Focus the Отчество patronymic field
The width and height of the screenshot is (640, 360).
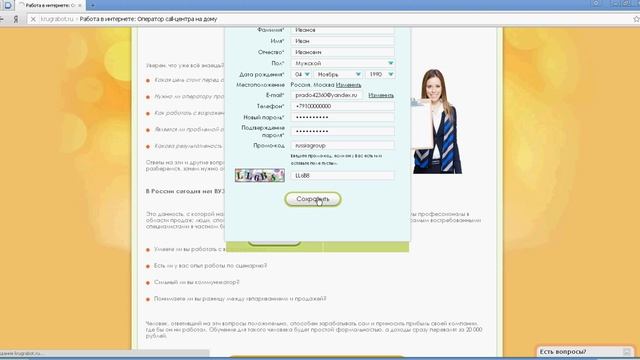342,52
